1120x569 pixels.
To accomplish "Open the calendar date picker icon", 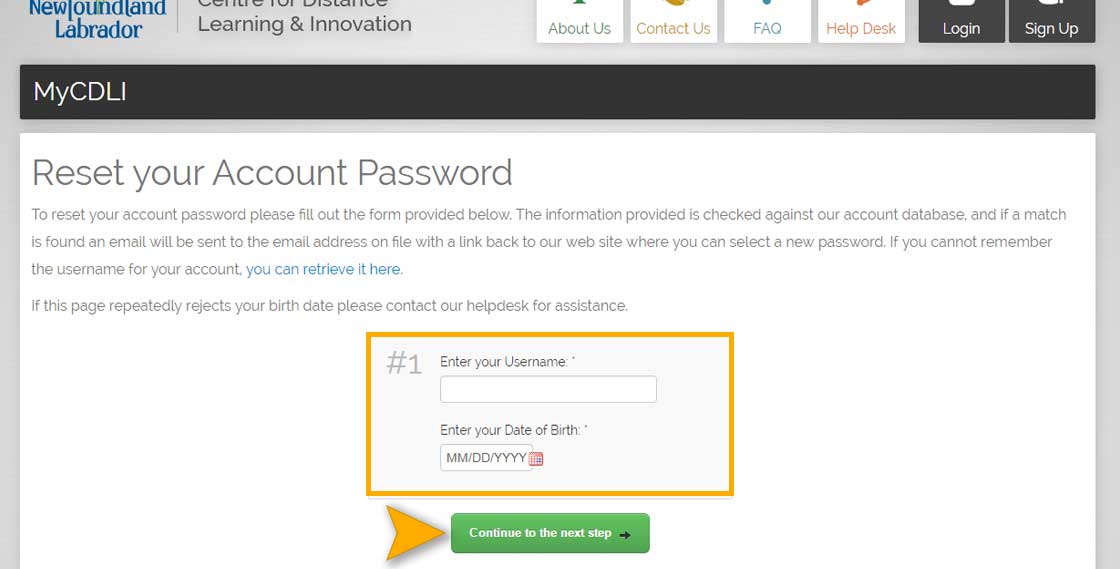I will click(x=536, y=459).
